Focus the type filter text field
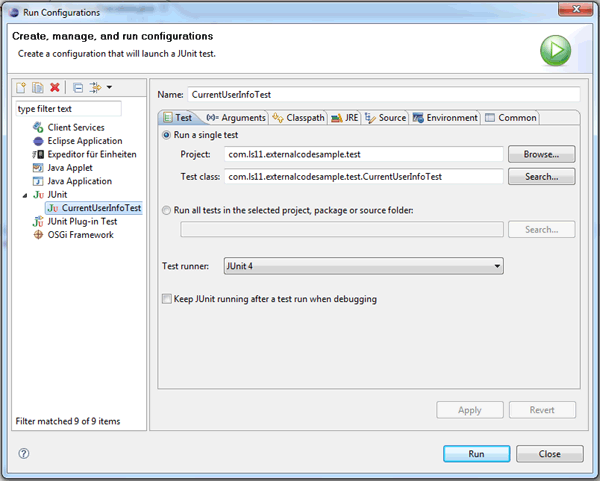 tap(69, 109)
